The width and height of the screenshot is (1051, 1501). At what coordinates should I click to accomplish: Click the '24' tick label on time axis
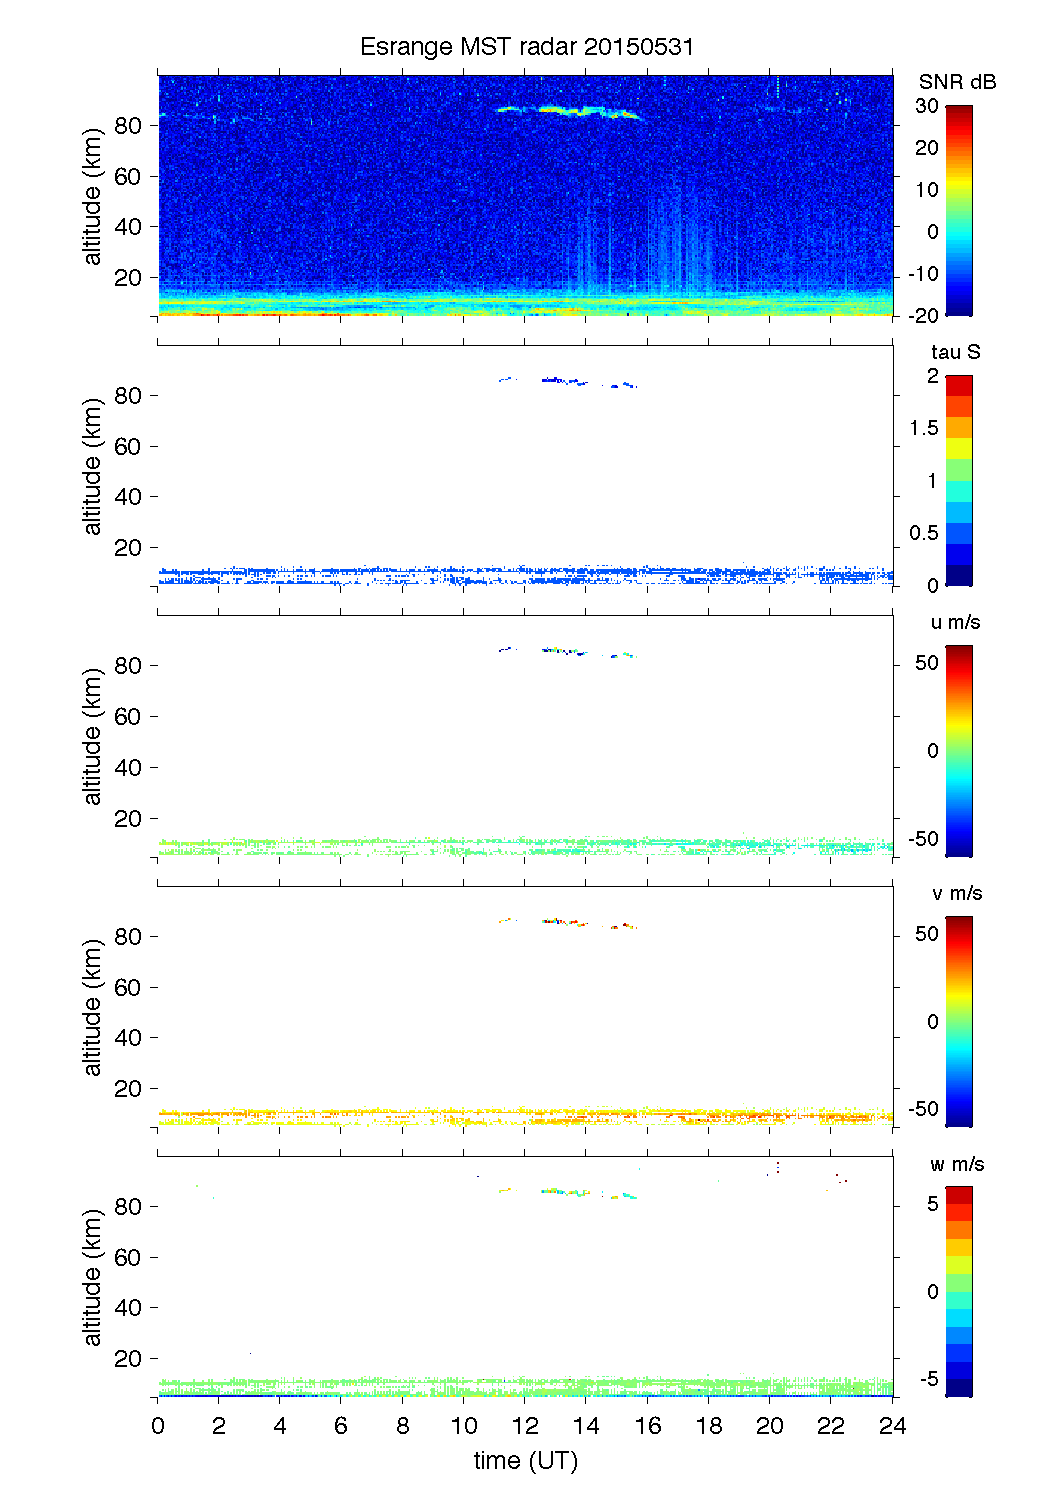tap(892, 1426)
